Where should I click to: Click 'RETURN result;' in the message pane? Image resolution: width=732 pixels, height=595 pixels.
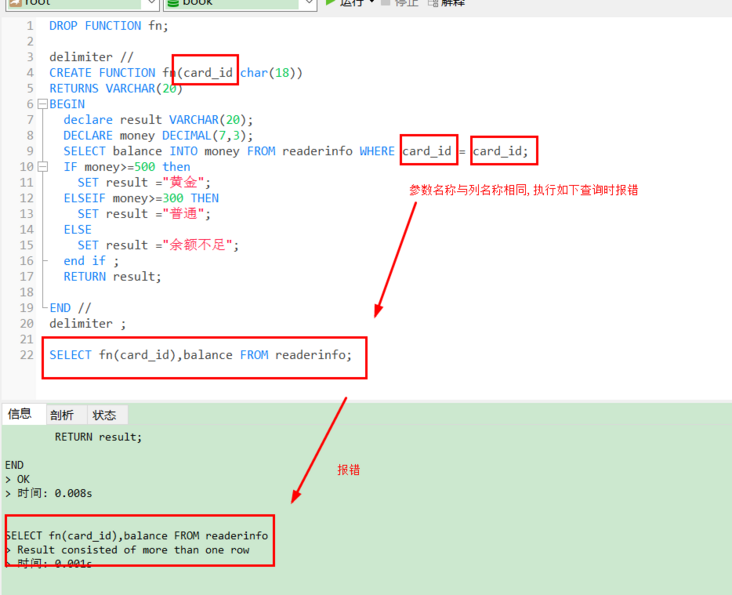[98, 437]
